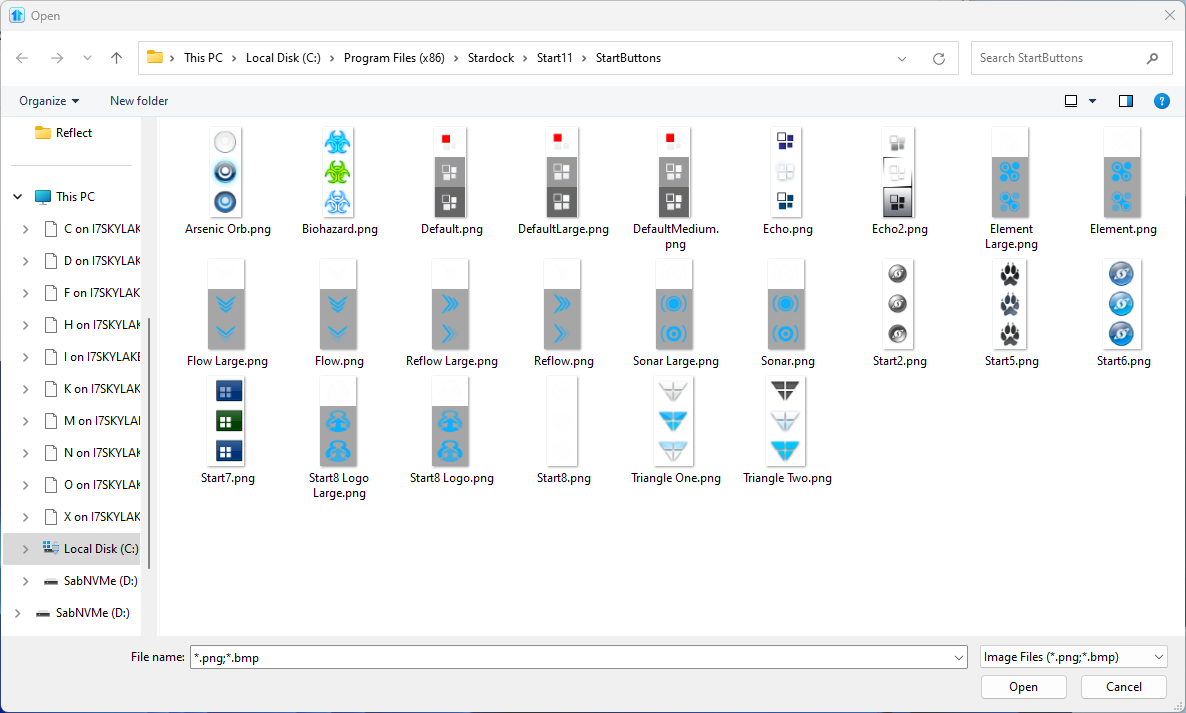Image resolution: width=1186 pixels, height=713 pixels.
Task: Refresh the StartButtons folder view
Action: [938, 58]
